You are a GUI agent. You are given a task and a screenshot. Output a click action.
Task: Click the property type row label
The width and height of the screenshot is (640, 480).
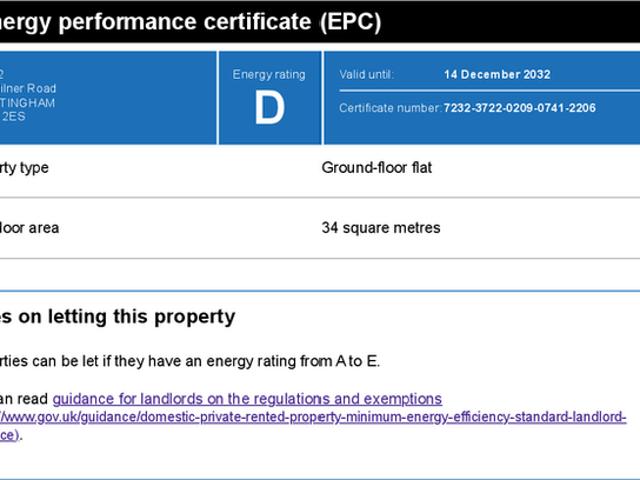pyautogui.click(x=24, y=168)
